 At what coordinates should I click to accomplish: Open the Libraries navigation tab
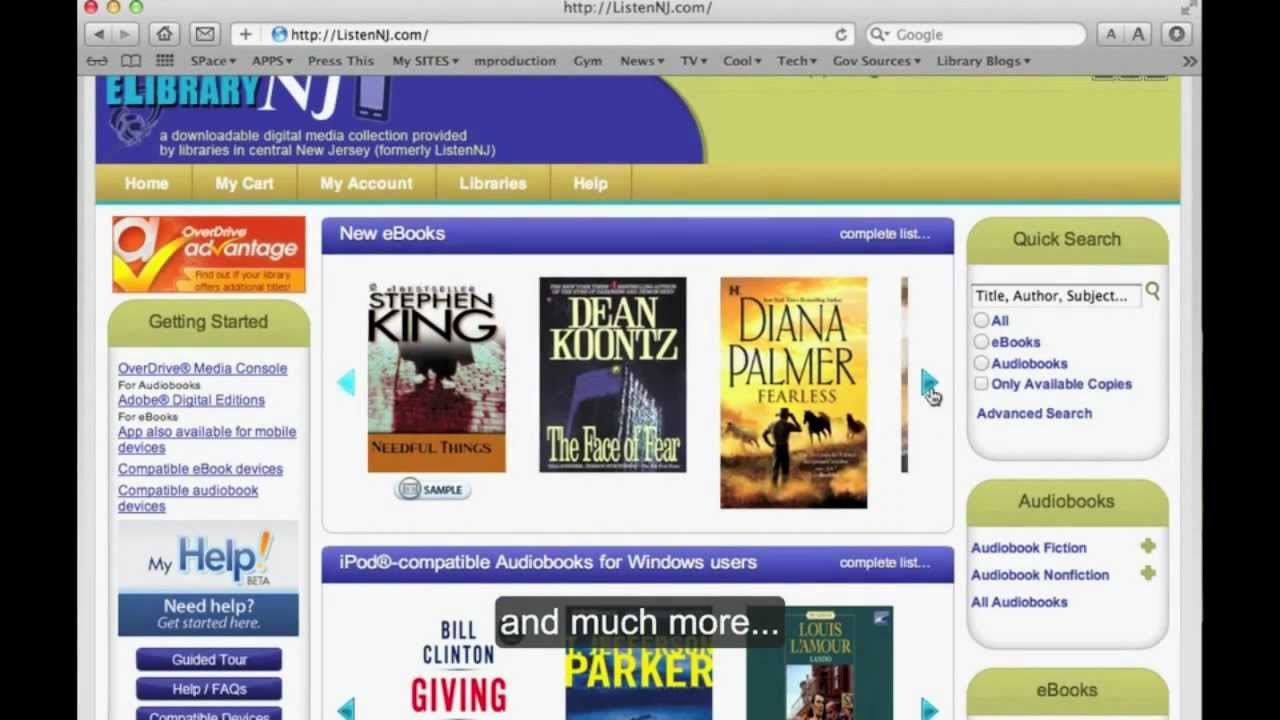click(x=493, y=183)
